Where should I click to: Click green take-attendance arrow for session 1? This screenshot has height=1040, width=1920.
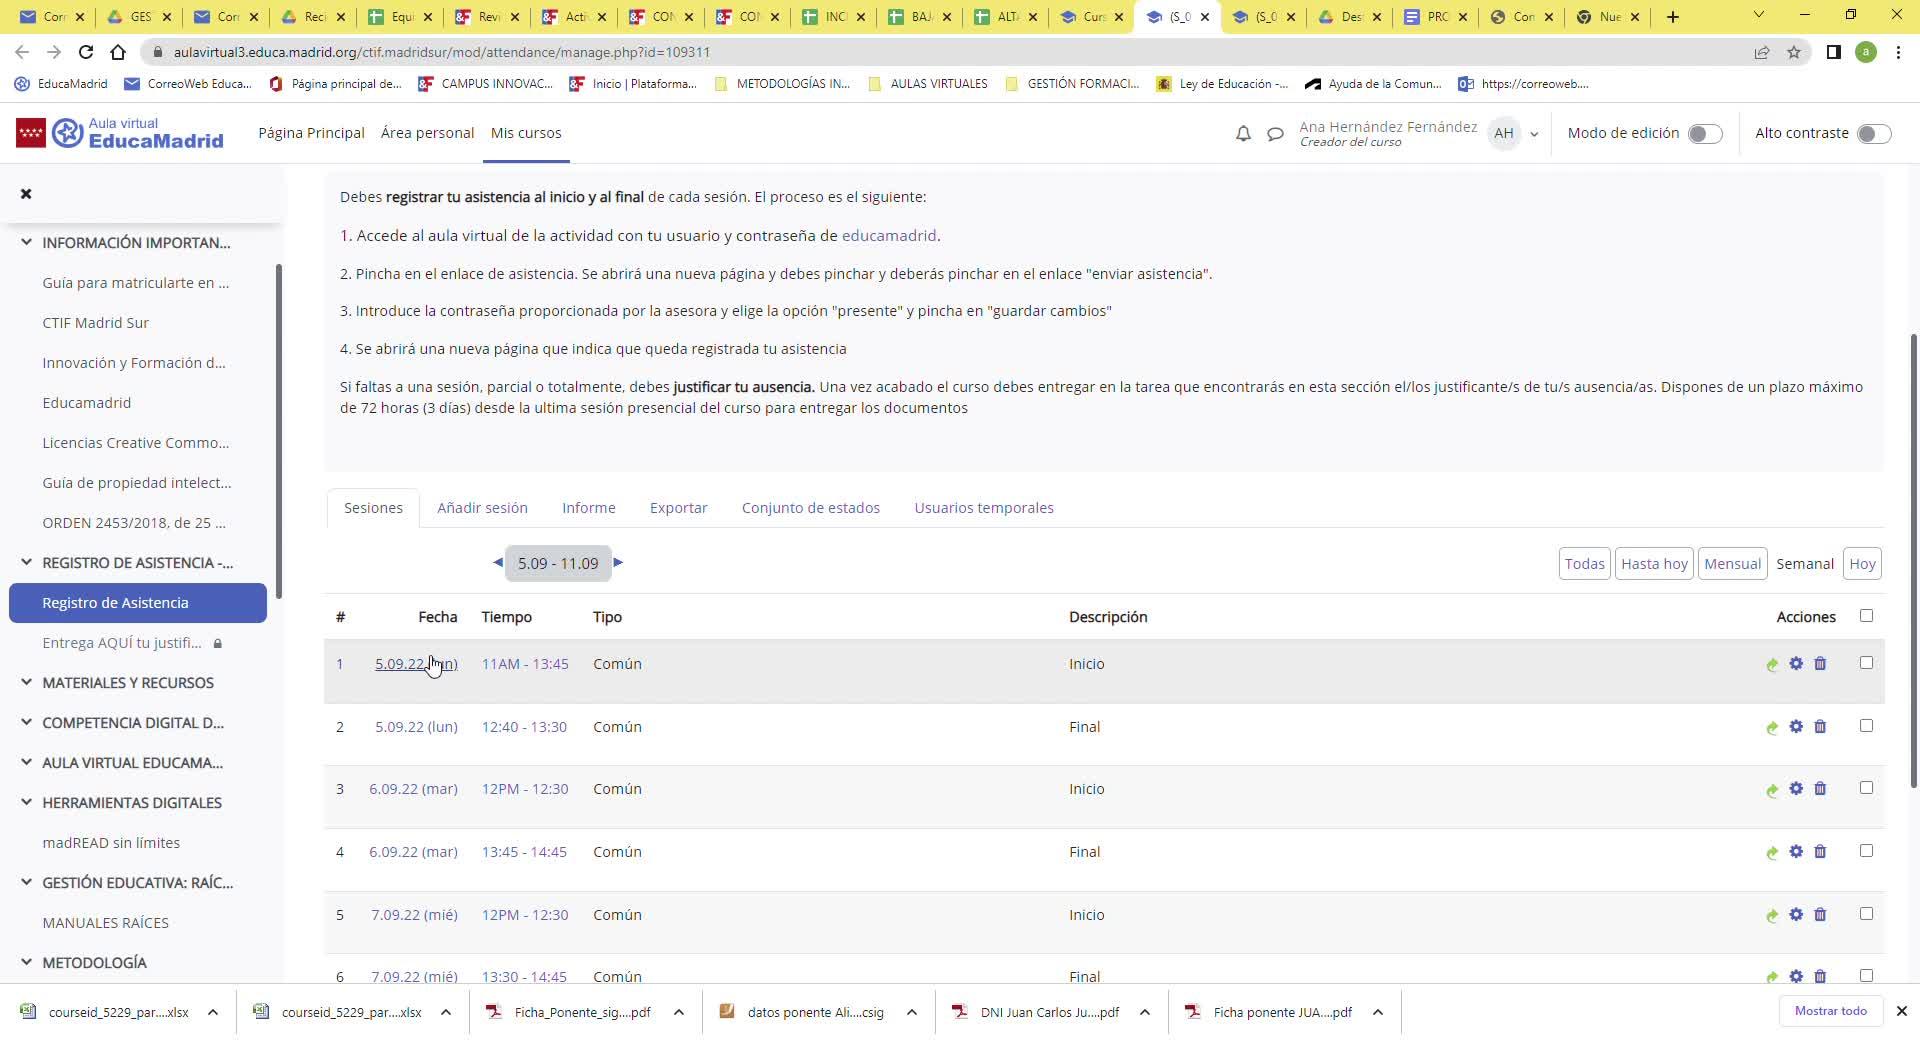[x=1771, y=665]
